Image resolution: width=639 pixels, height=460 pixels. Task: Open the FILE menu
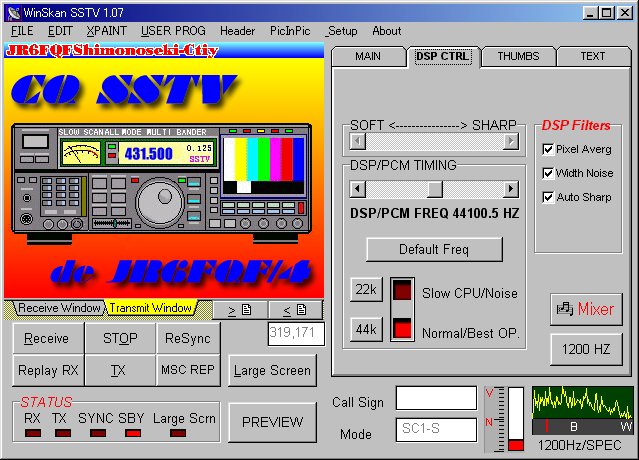[x=22, y=31]
